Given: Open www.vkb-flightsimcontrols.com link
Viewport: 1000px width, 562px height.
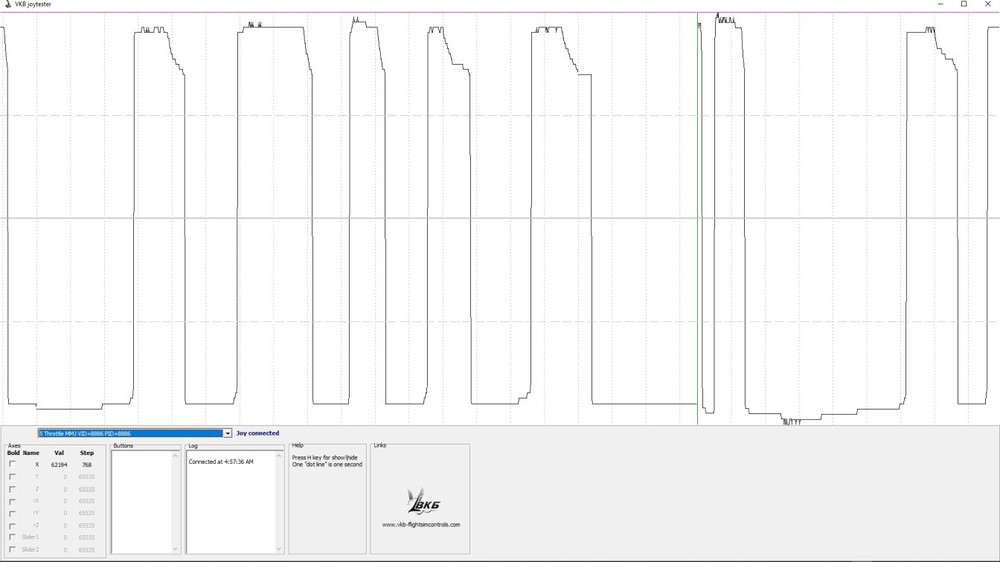Looking at the screenshot, I should point(421,525).
